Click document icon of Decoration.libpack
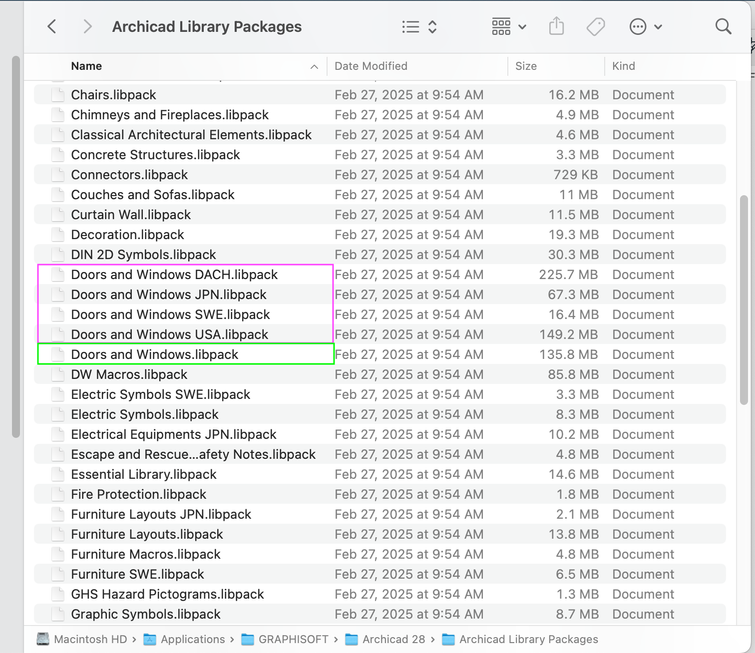 (x=58, y=235)
